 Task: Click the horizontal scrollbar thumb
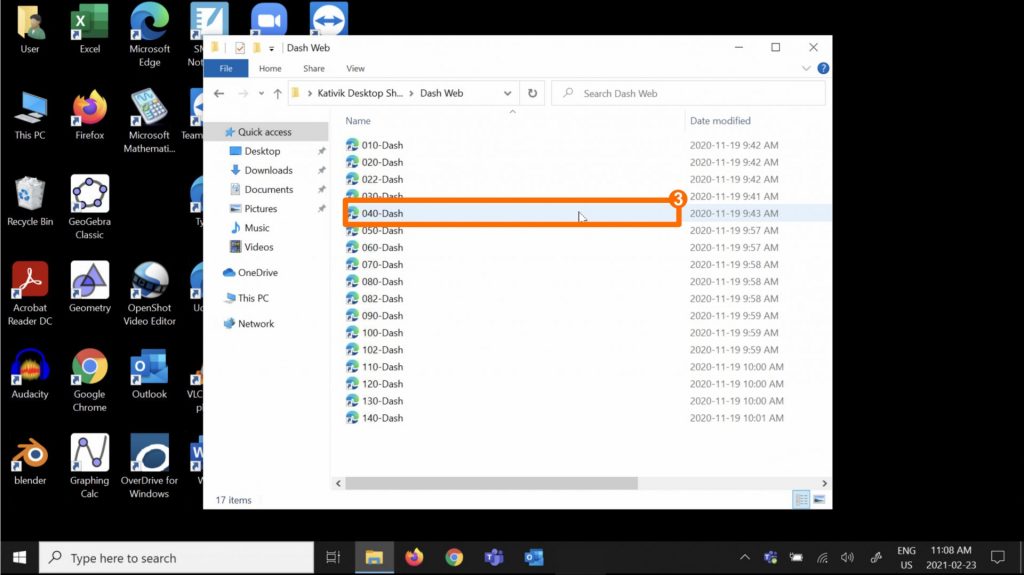pos(490,483)
